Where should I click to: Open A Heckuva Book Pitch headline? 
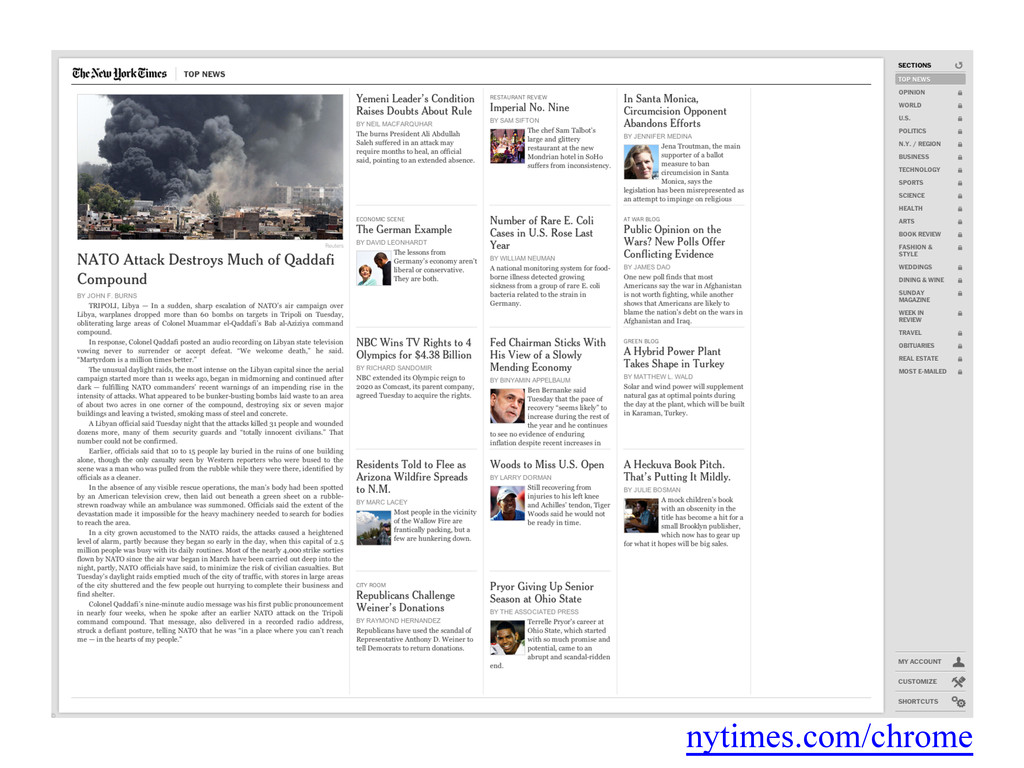point(677,471)
